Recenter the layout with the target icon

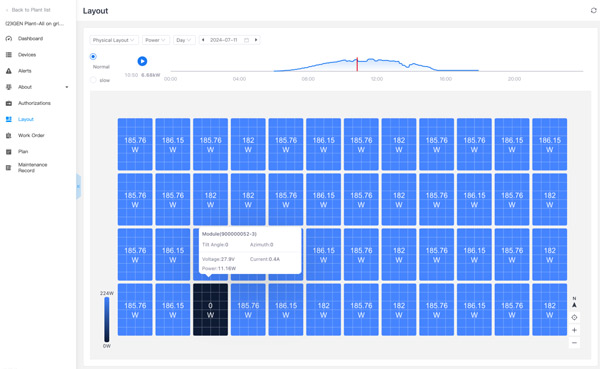pyautogui.click(x=574, y=317)
